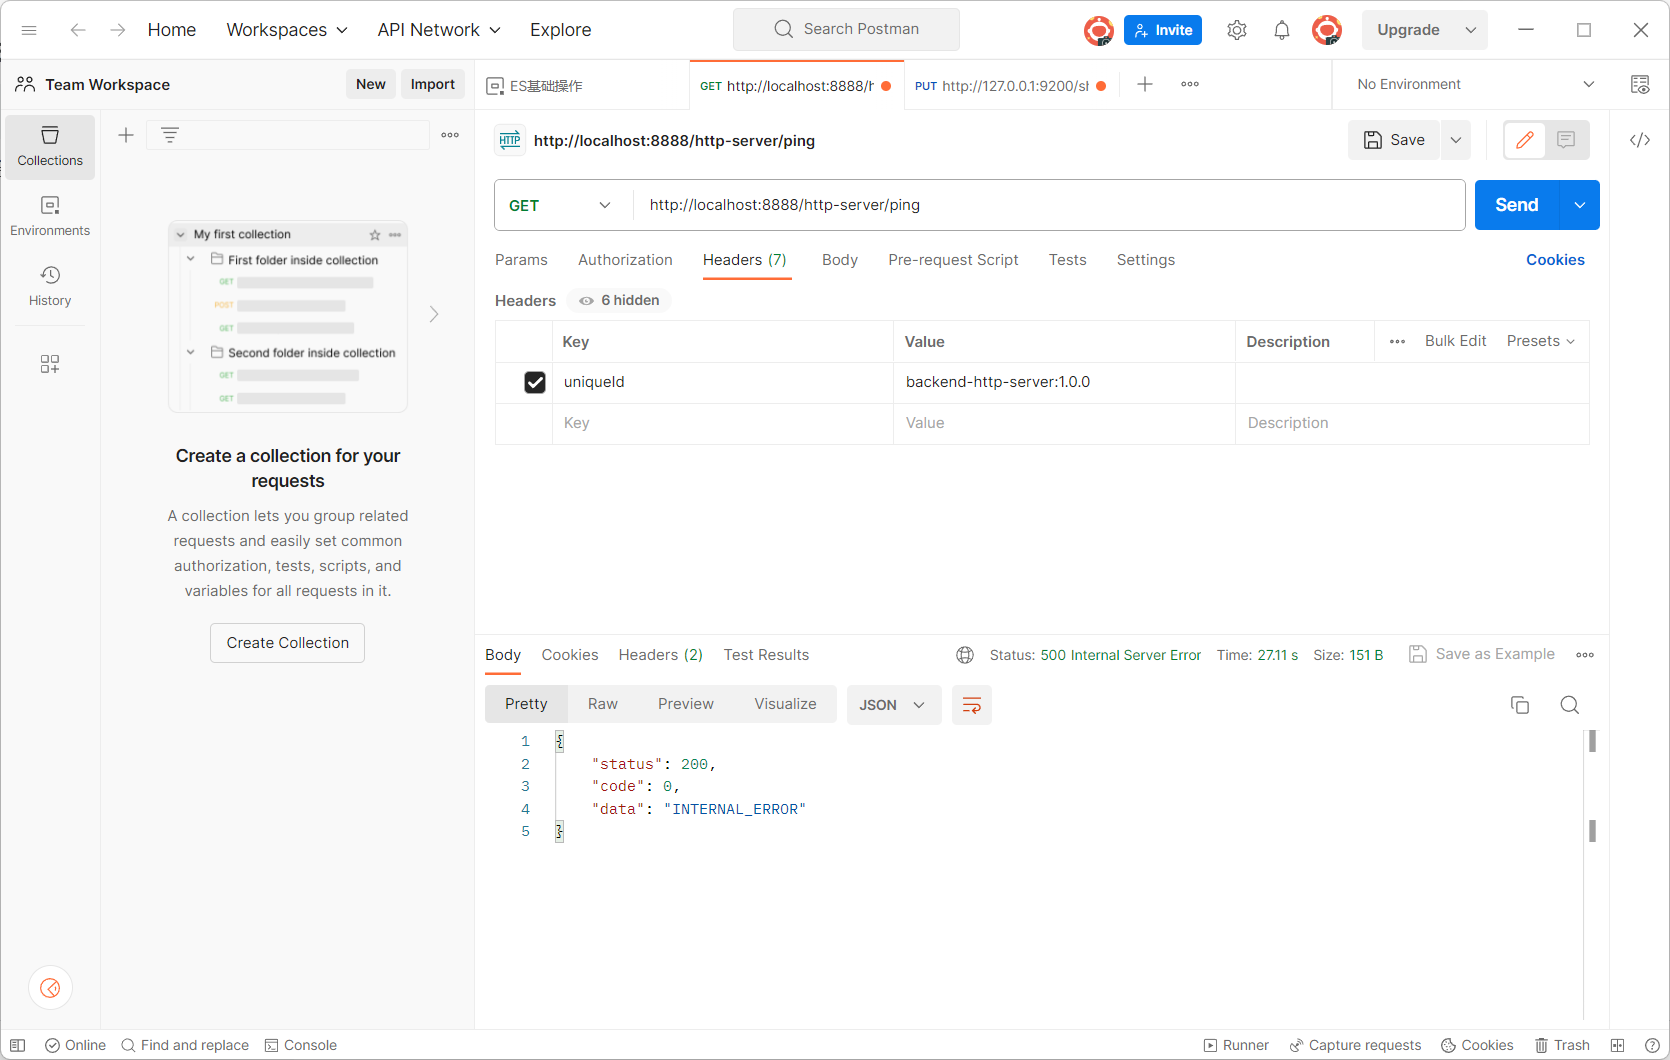Viewport: 1670px width, 1060px height.
Task: Switch to the Authorization tab
Action: (x=625, y=260)
